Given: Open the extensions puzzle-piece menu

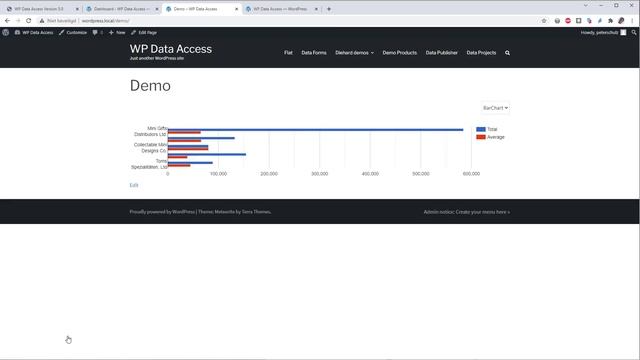Looking at the screenshot, I should pyautogui.click(x=610, y=20).
